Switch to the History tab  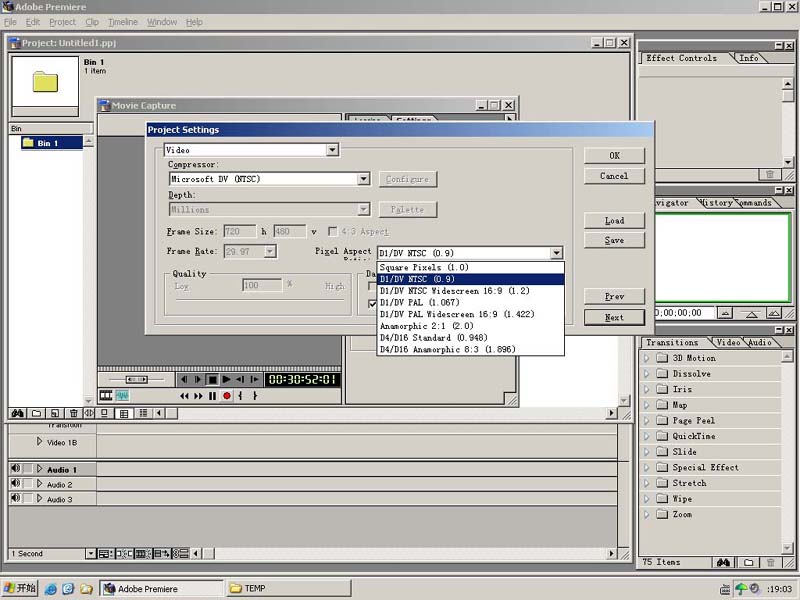pyautogui.click(x=717, y=203)
